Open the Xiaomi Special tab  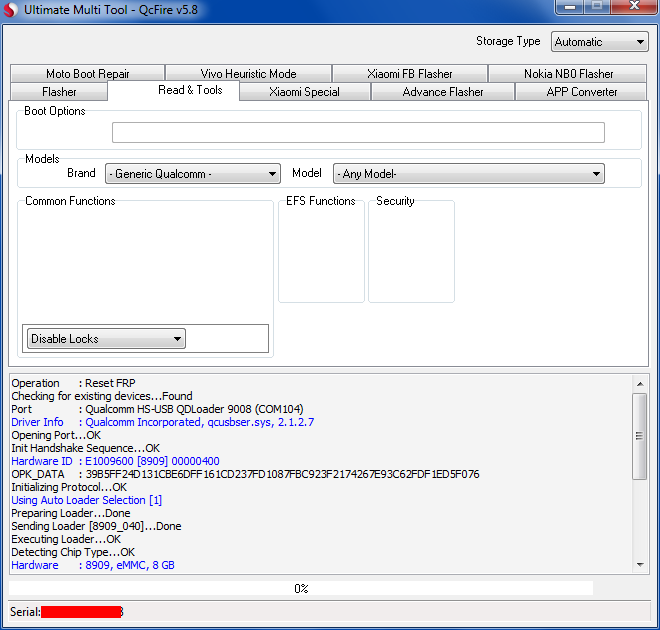click(304, 92)
